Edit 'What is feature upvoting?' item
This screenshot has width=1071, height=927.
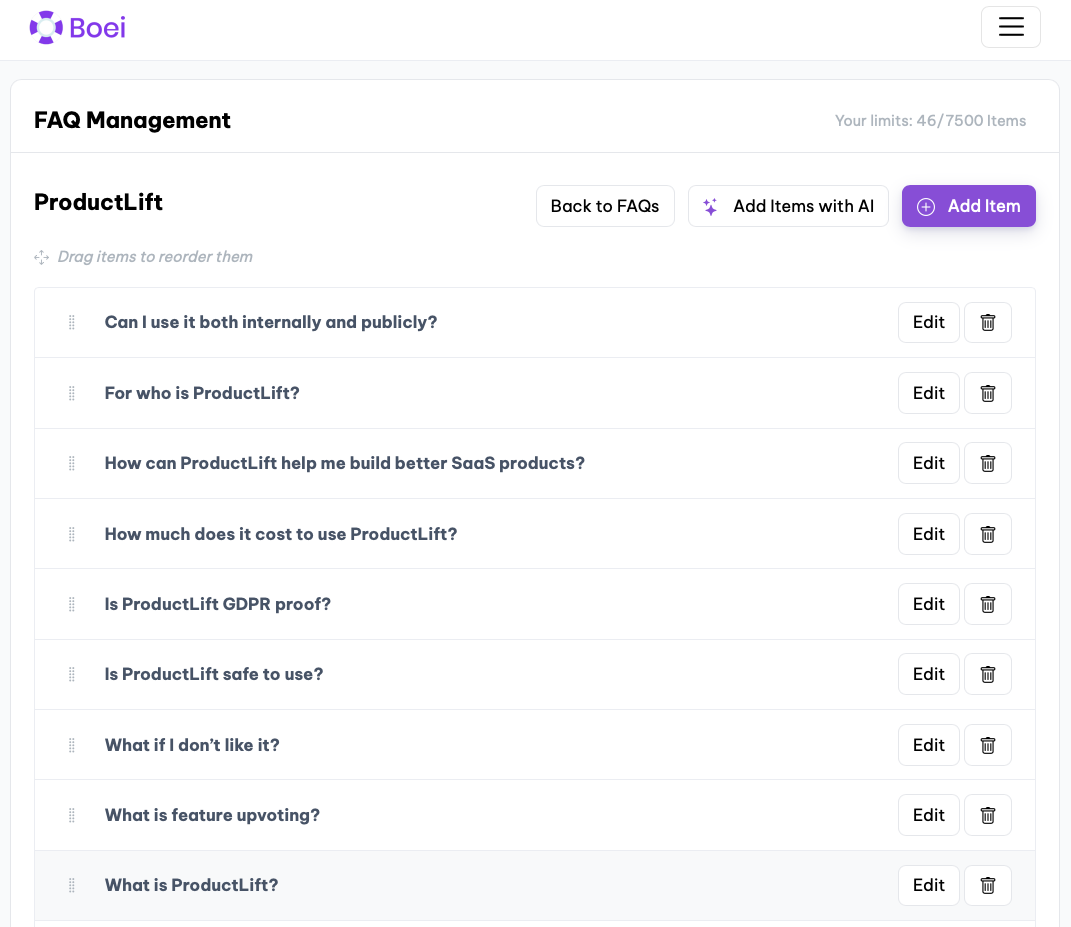pyautogui.click(x=928, y=815)
